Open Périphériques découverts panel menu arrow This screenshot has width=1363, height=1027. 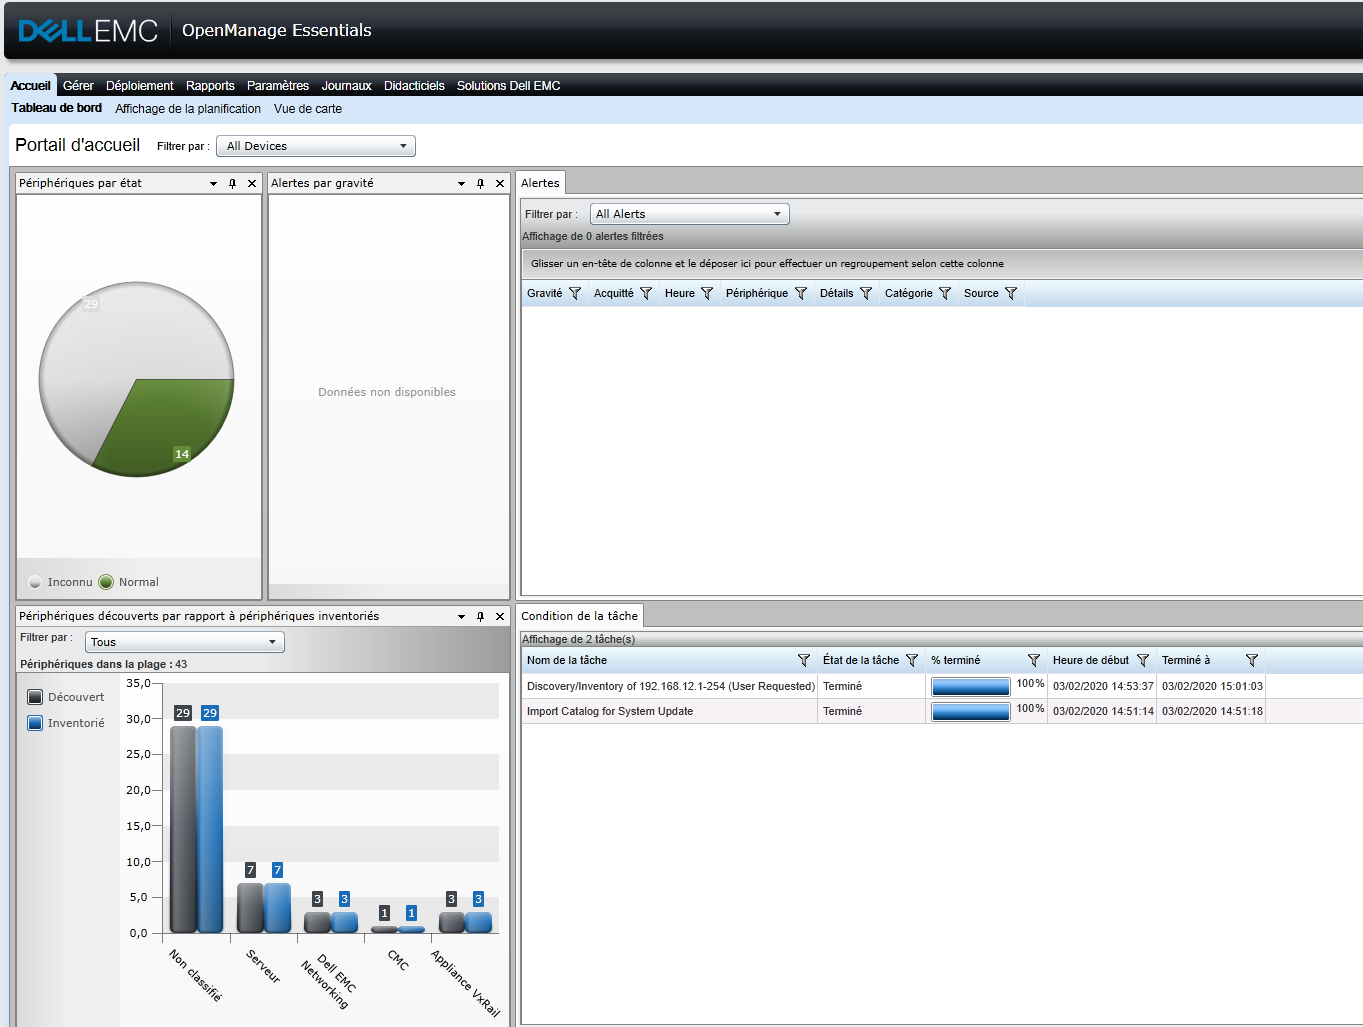point(461,616)
